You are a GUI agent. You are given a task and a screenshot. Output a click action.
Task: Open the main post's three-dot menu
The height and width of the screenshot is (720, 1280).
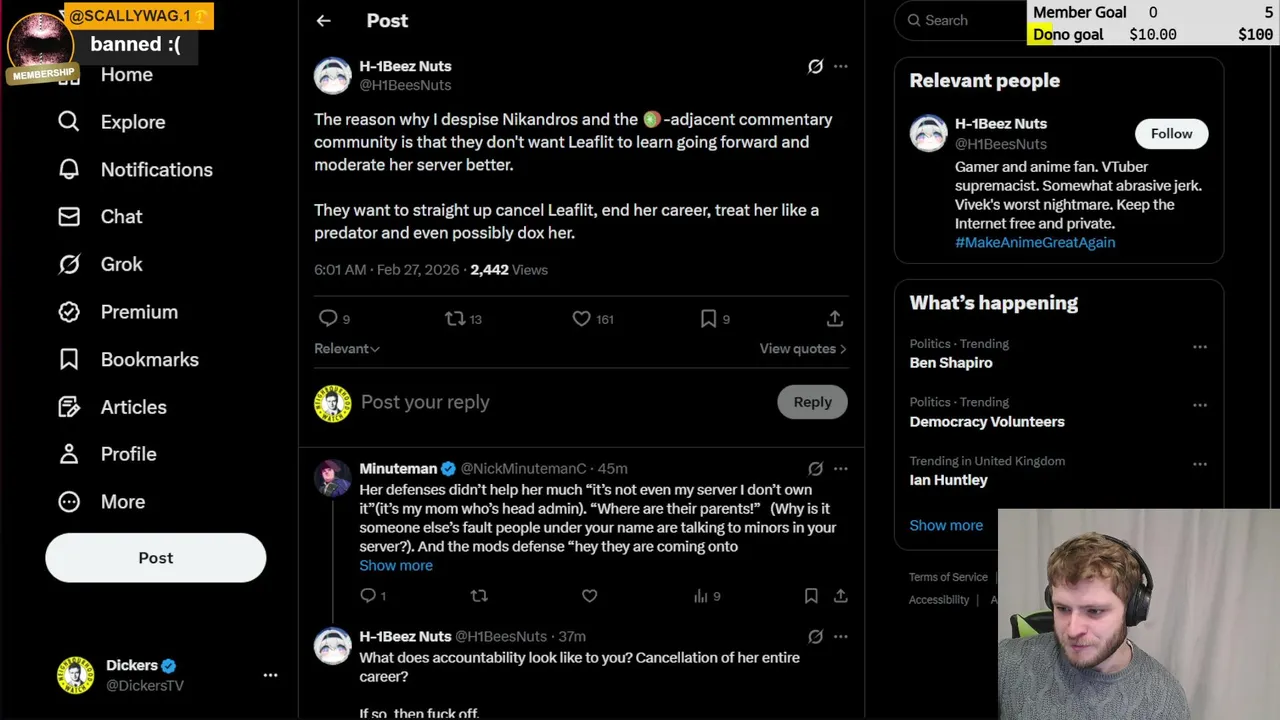[x=841, y=66]
